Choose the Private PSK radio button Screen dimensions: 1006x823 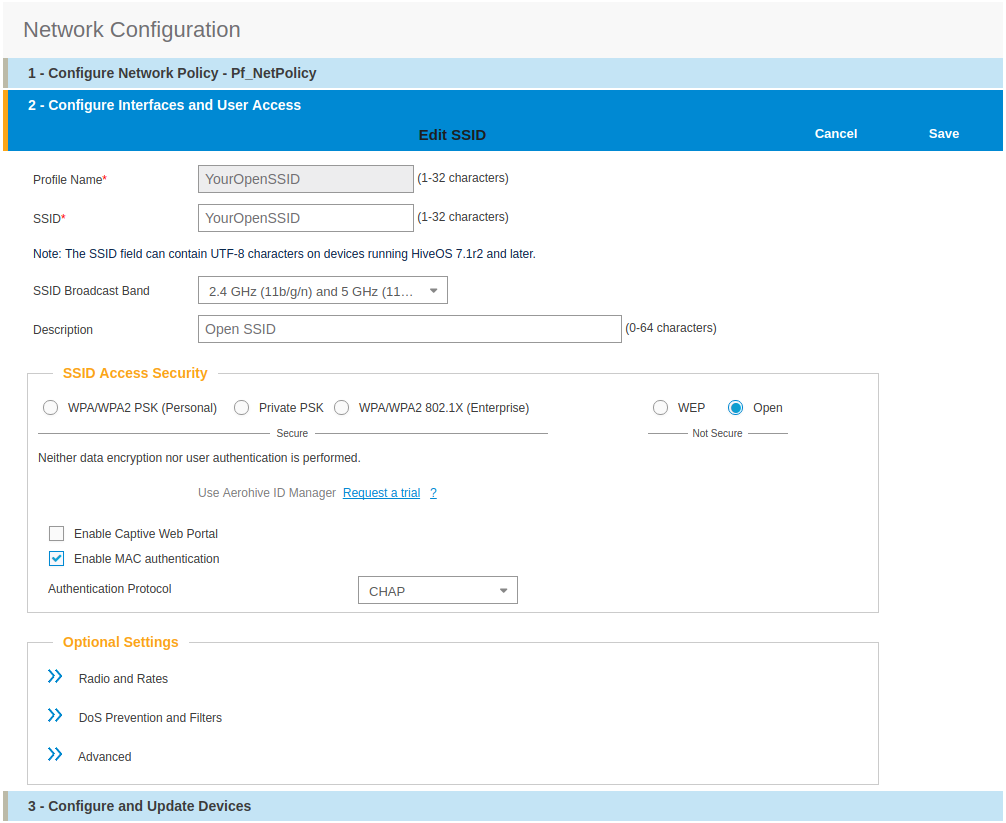242,408
